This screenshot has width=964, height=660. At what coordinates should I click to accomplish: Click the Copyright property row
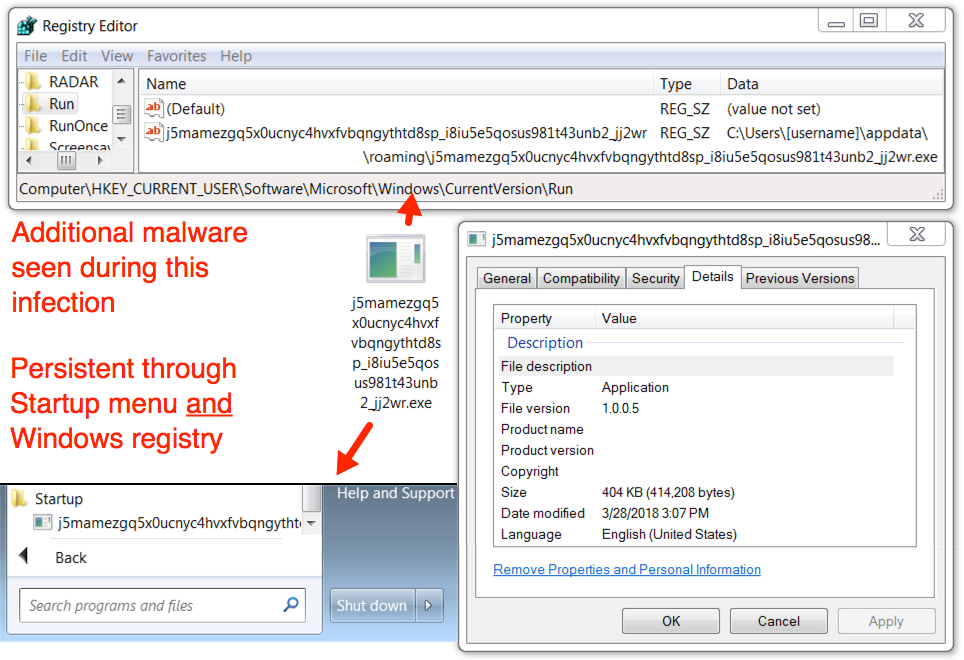(x=696, y=471)
